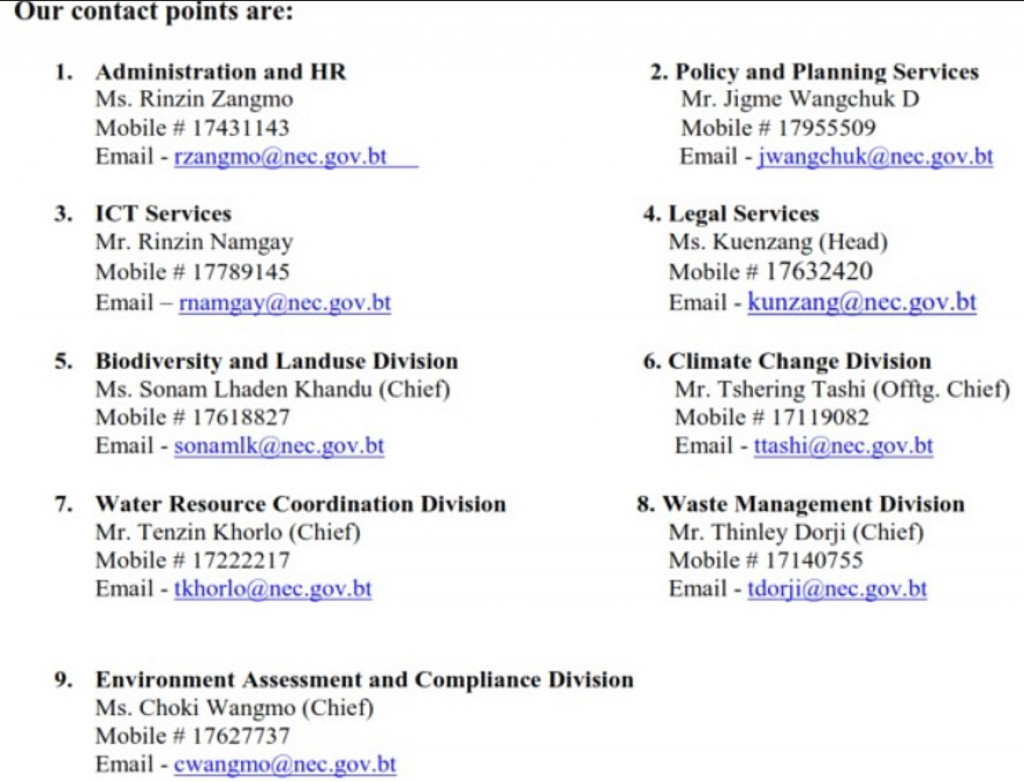Image resolution: width=1024 pixels, height=782 pixels.
Task: Click the kunzang@nec.gov.bt email link
Action: pos(861,302)
